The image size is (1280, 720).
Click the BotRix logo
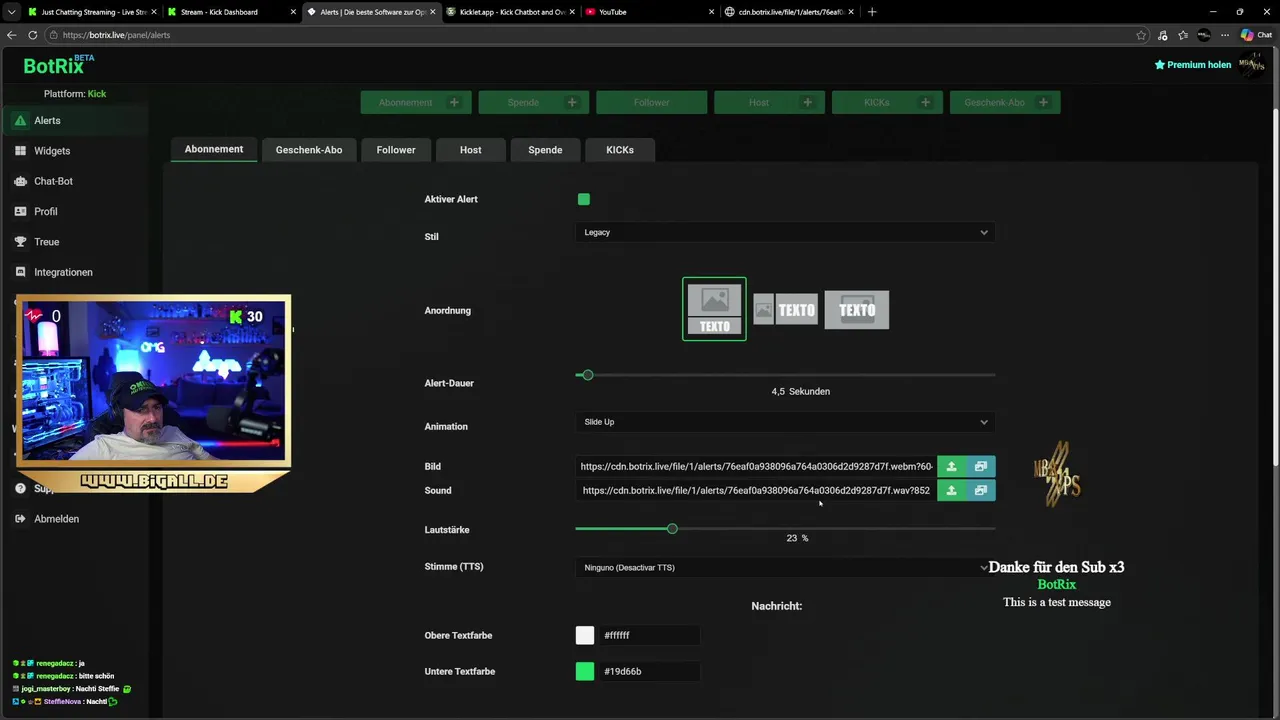coord(59,65)
